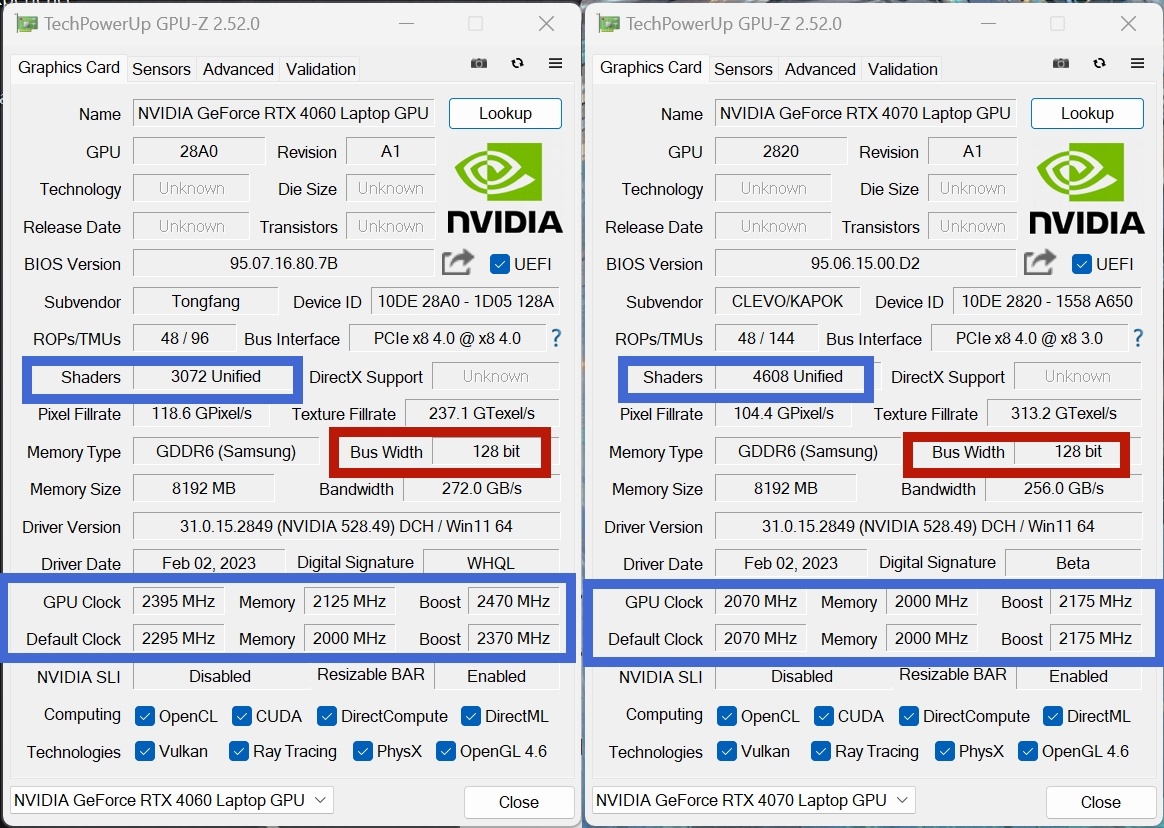This screenshot has height=828, width=1164.
Task: Switch to Sensors tab in RTX 4070 window
Action: point(743,69)
